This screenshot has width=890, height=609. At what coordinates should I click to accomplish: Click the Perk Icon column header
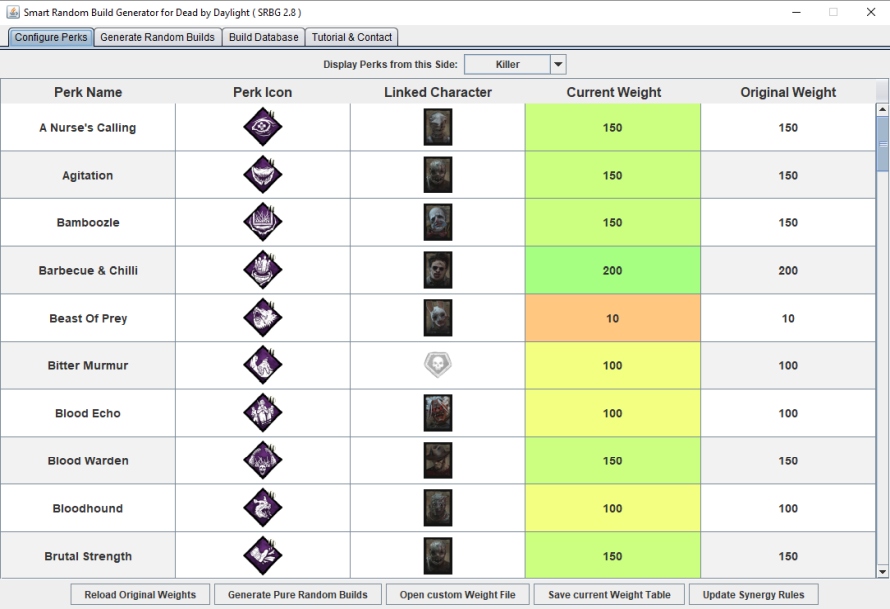click(x=263, y=92)
